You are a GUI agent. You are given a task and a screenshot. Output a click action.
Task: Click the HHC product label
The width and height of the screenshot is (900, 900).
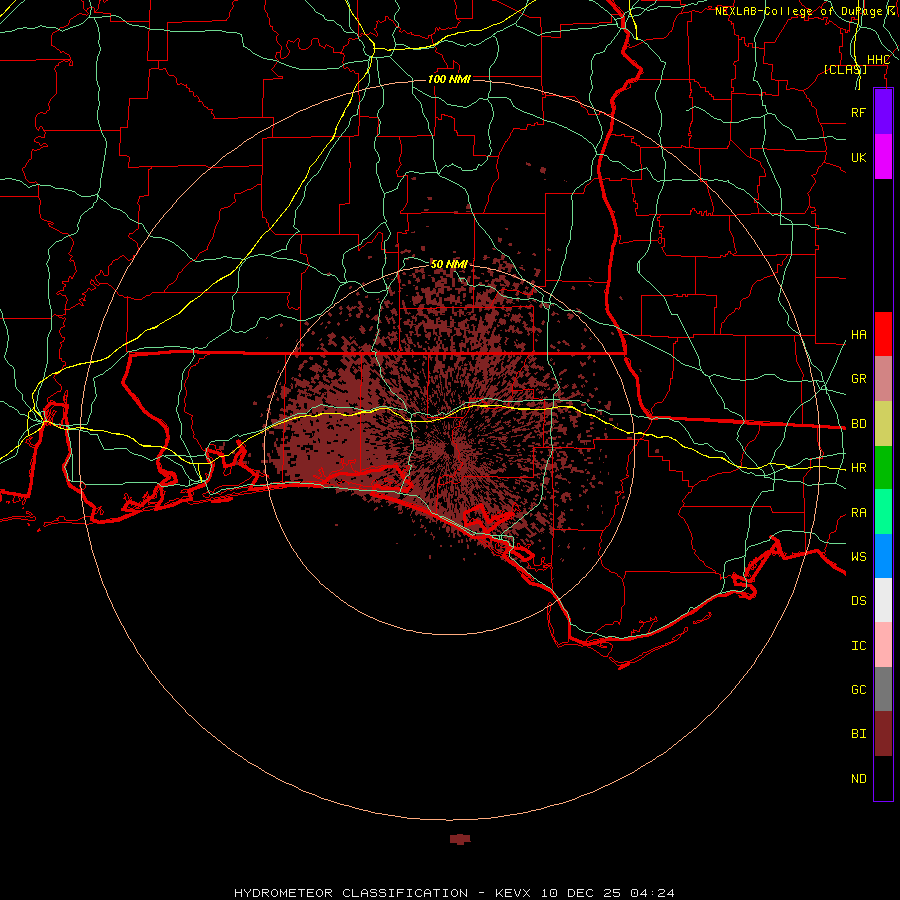pos(878,60)
